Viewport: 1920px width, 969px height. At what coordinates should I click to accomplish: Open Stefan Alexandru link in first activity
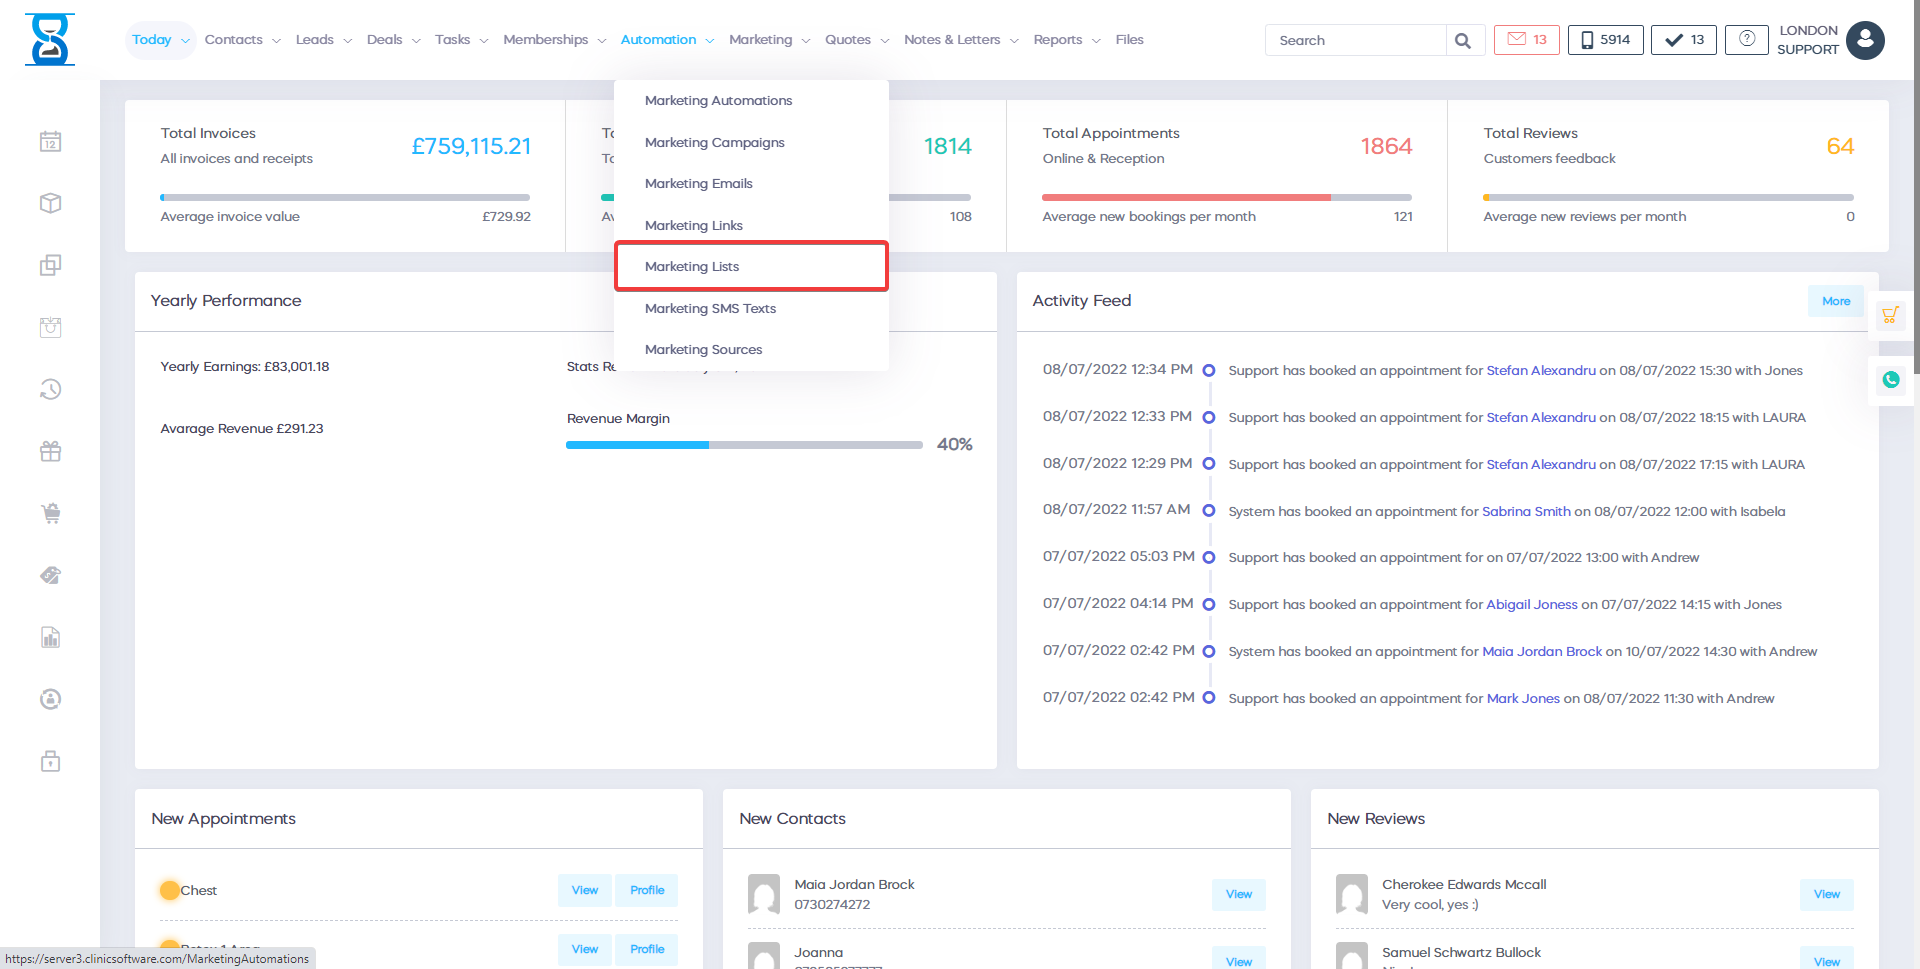(x=1540, y=371)
